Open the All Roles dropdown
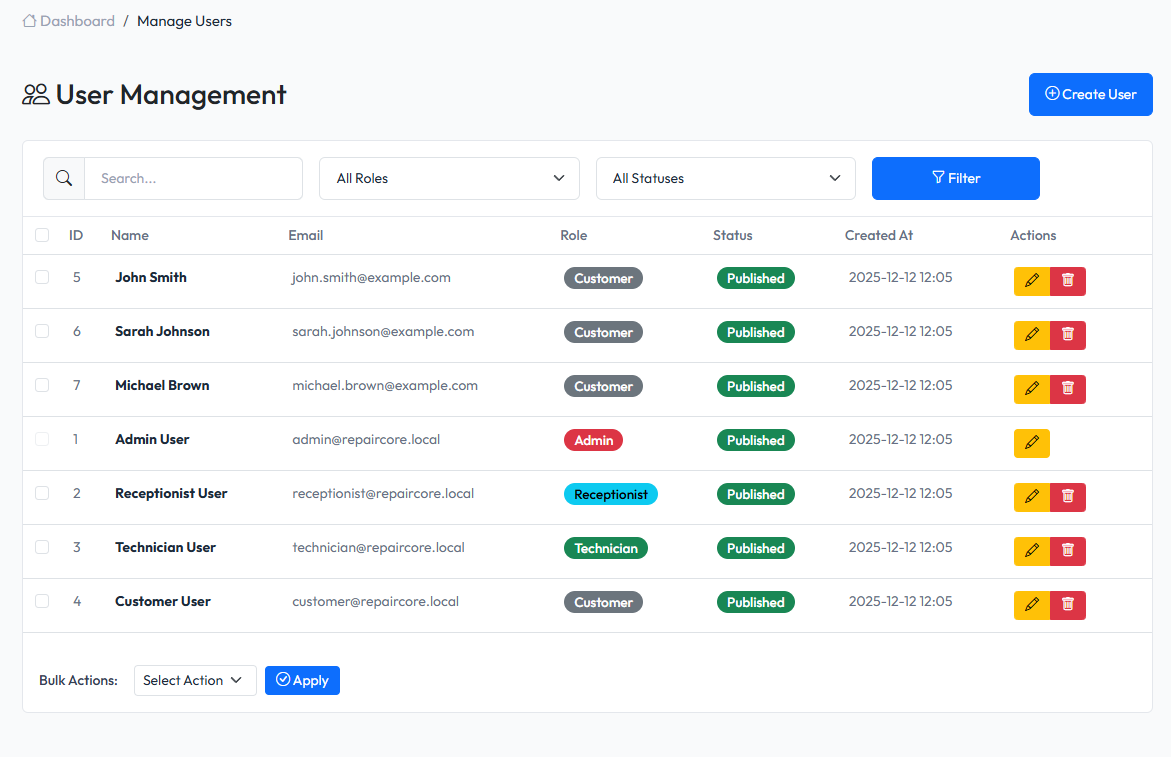Image resolution: width=1171 pixels, height=757 pixels. click(449, 178)
